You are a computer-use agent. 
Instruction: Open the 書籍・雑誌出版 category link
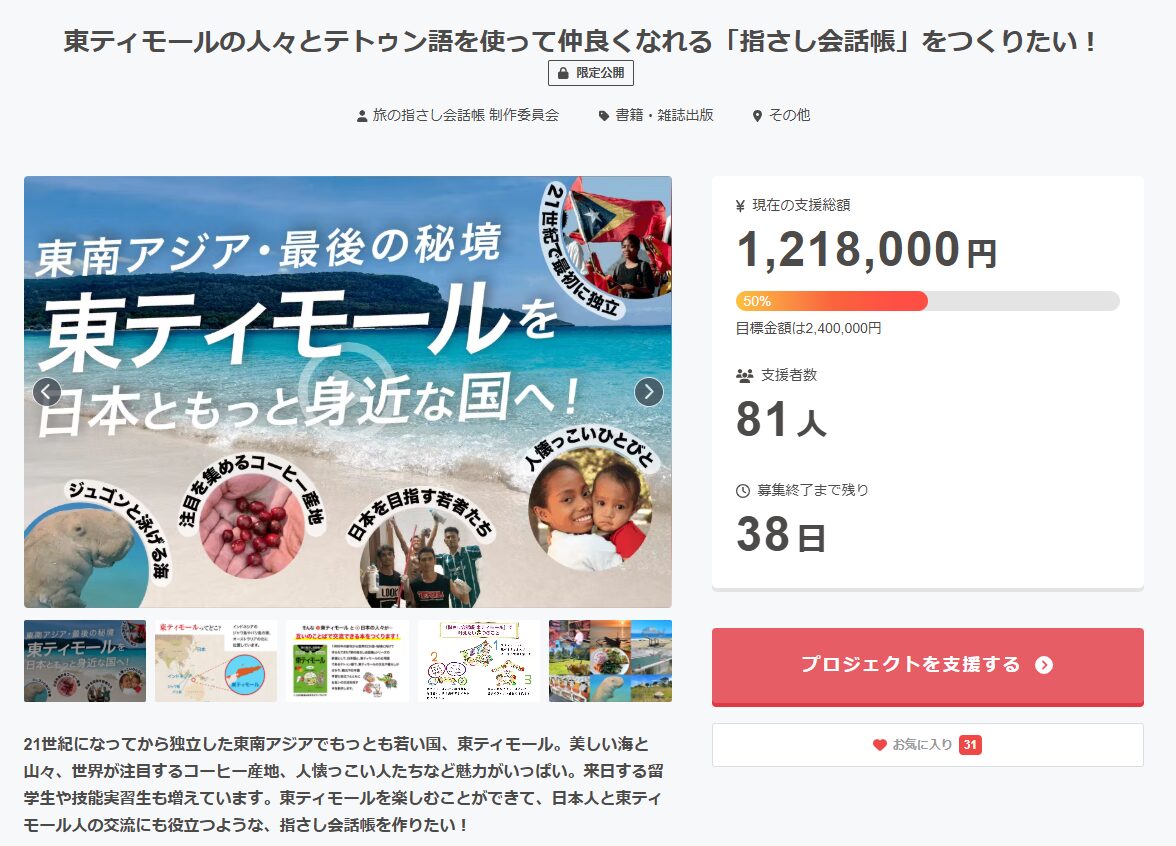tap(664, 115)
